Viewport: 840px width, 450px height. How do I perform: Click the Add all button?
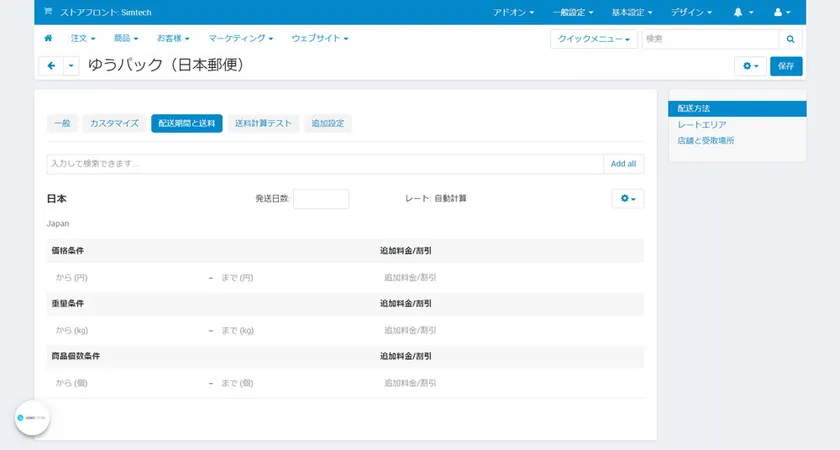point(623,163)
